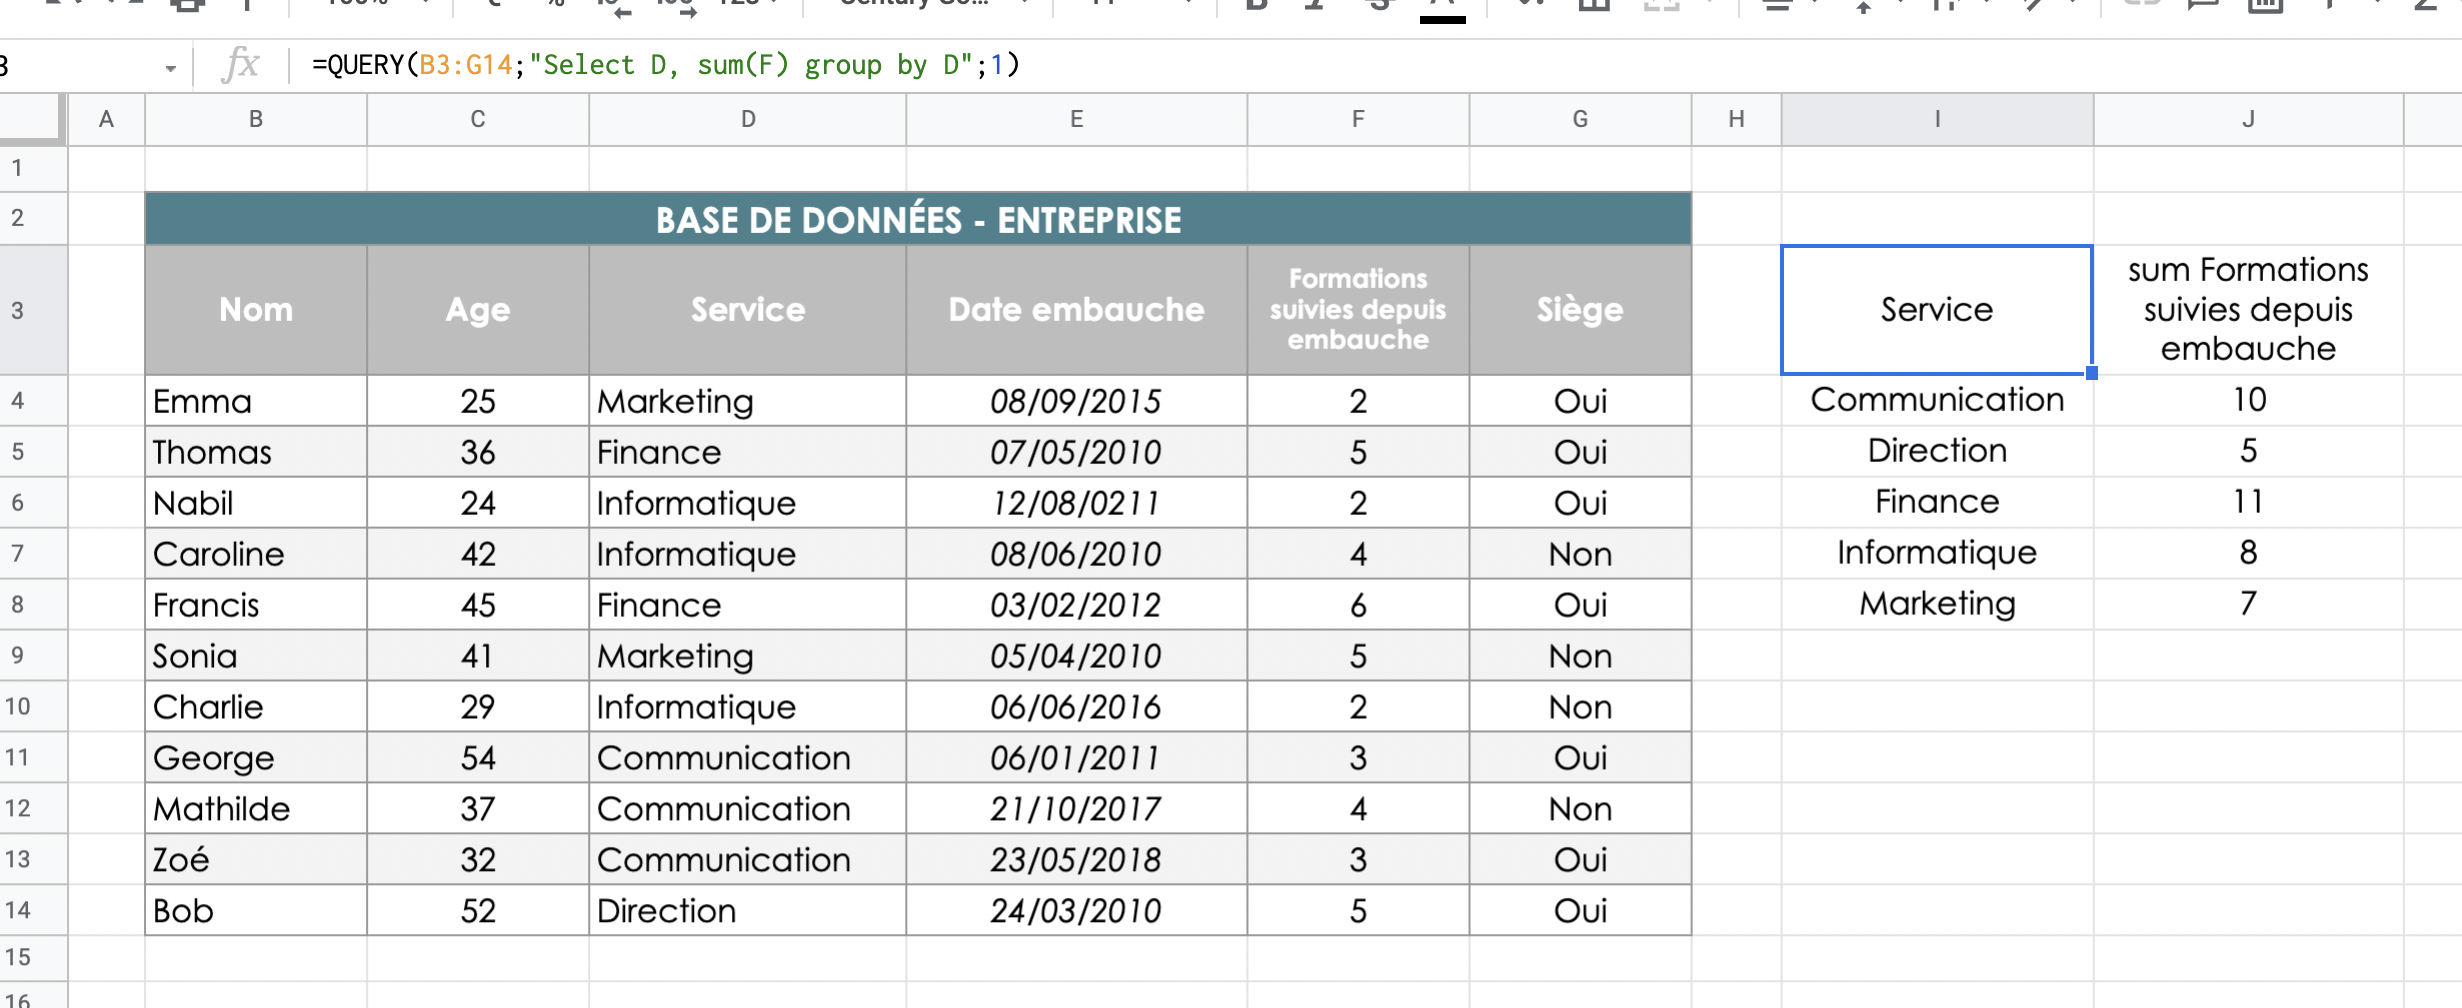2462x1008 pixels.
Task: Click Bob's Direction service cell
Action: tap(748, 911)
